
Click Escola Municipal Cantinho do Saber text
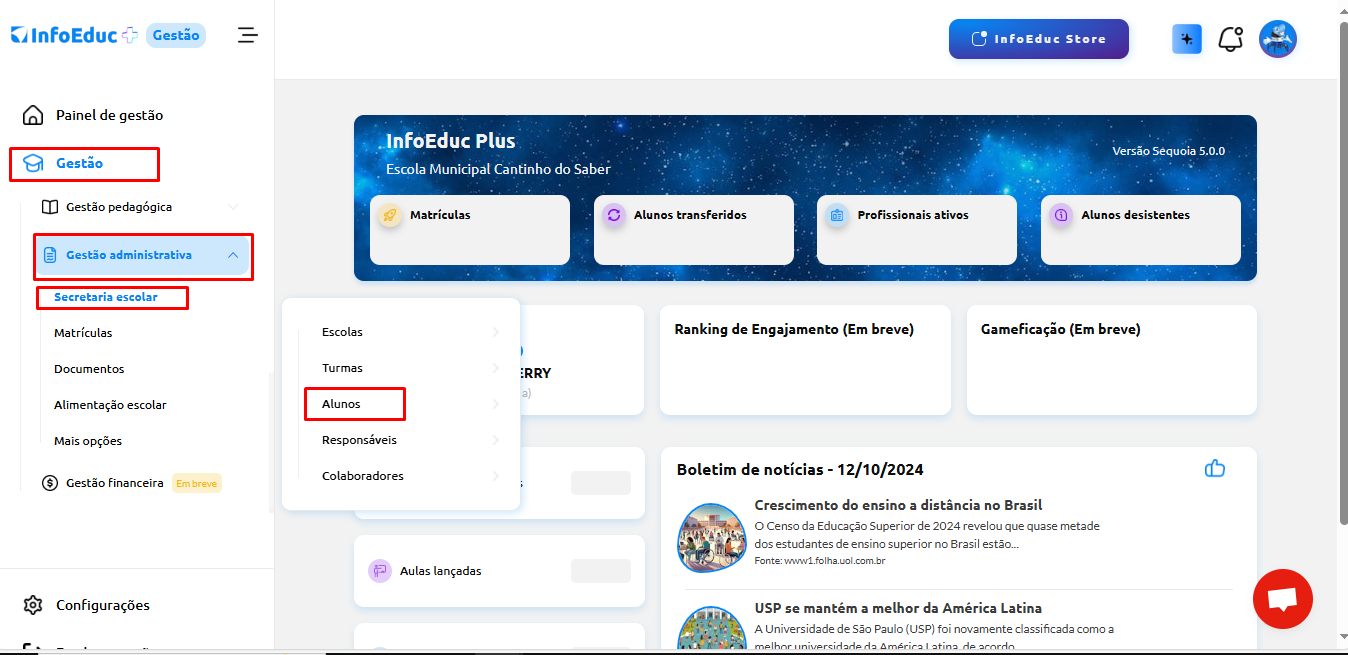(498, 169)
